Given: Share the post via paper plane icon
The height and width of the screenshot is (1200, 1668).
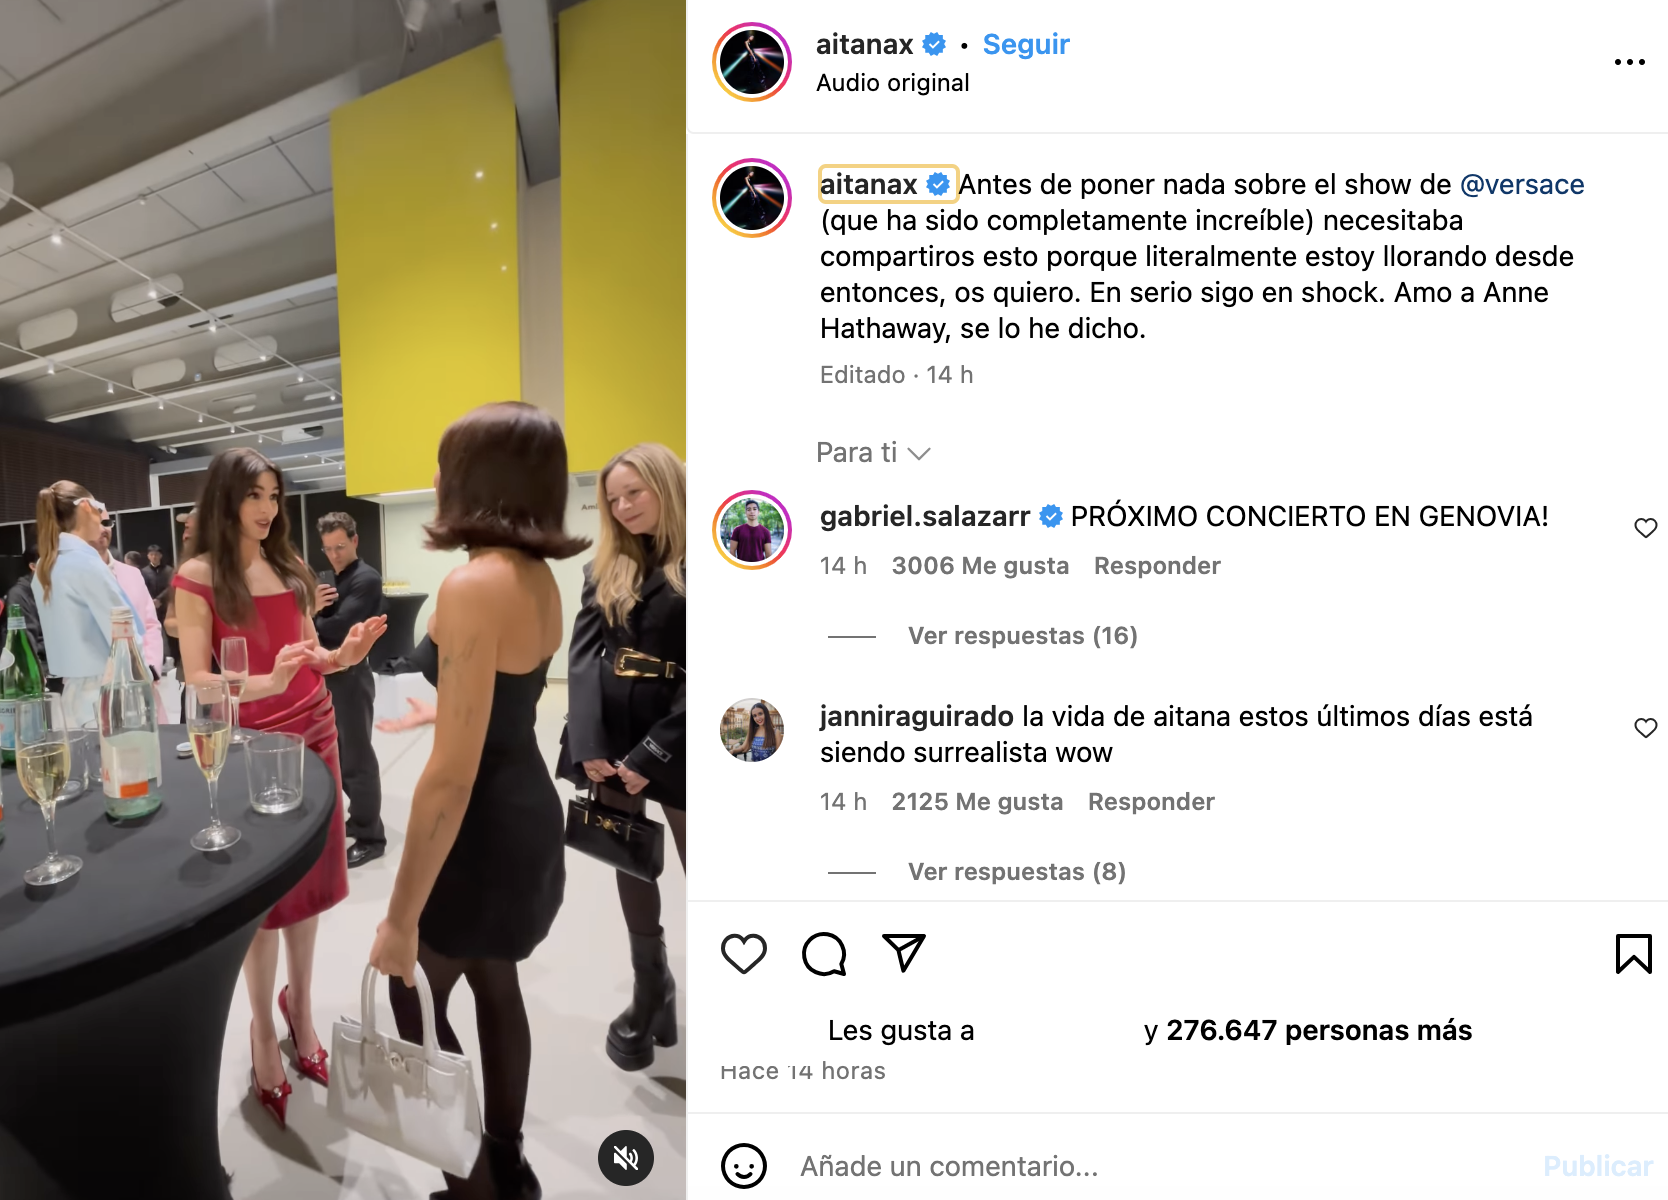Looking at the screenshot, I should [904, 953].
